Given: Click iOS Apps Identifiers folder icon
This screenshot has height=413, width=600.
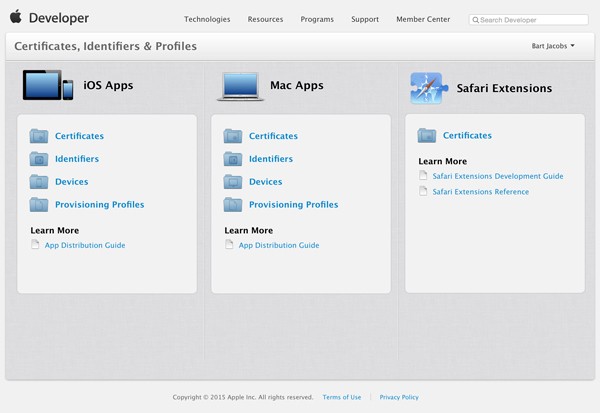Looking at the screenshot, I should pyautogui.click(x=39, y=159).
